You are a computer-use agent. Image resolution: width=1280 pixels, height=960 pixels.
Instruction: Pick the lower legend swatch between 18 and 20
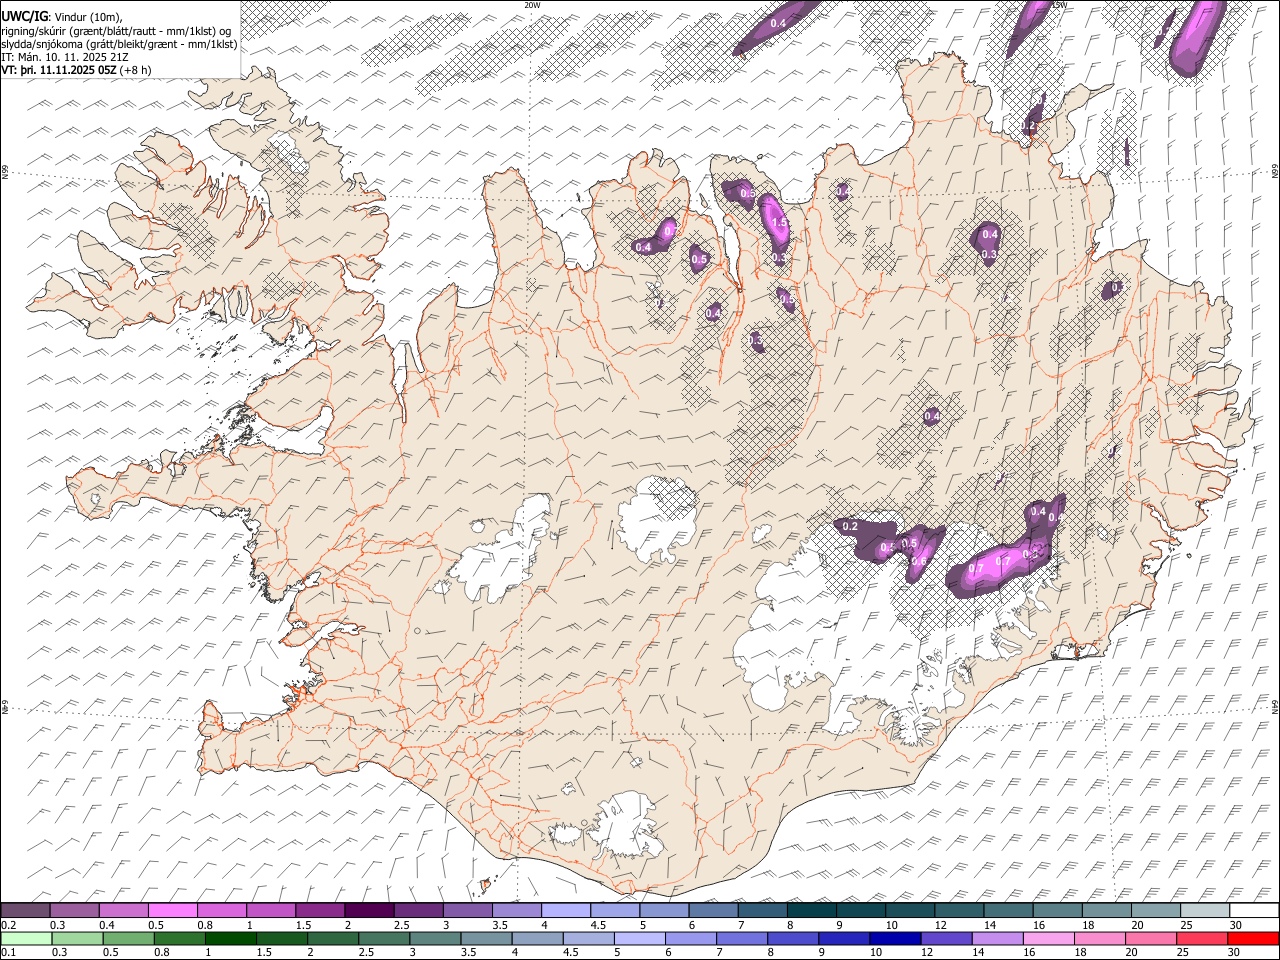click(1098, 938)
